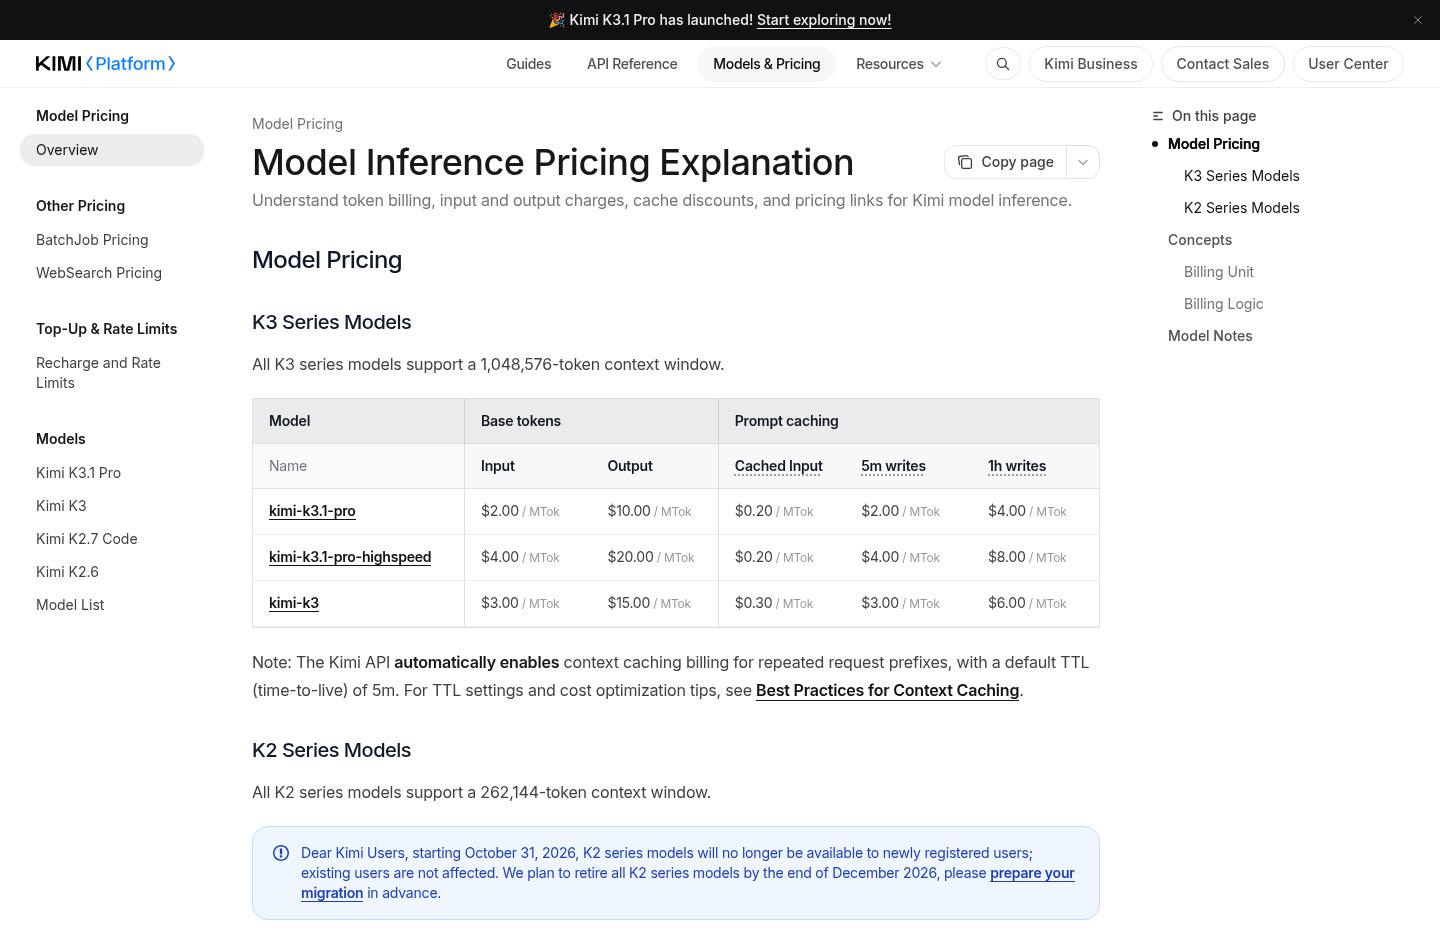Click the Cached Input column header

click(x=778, y=466)
